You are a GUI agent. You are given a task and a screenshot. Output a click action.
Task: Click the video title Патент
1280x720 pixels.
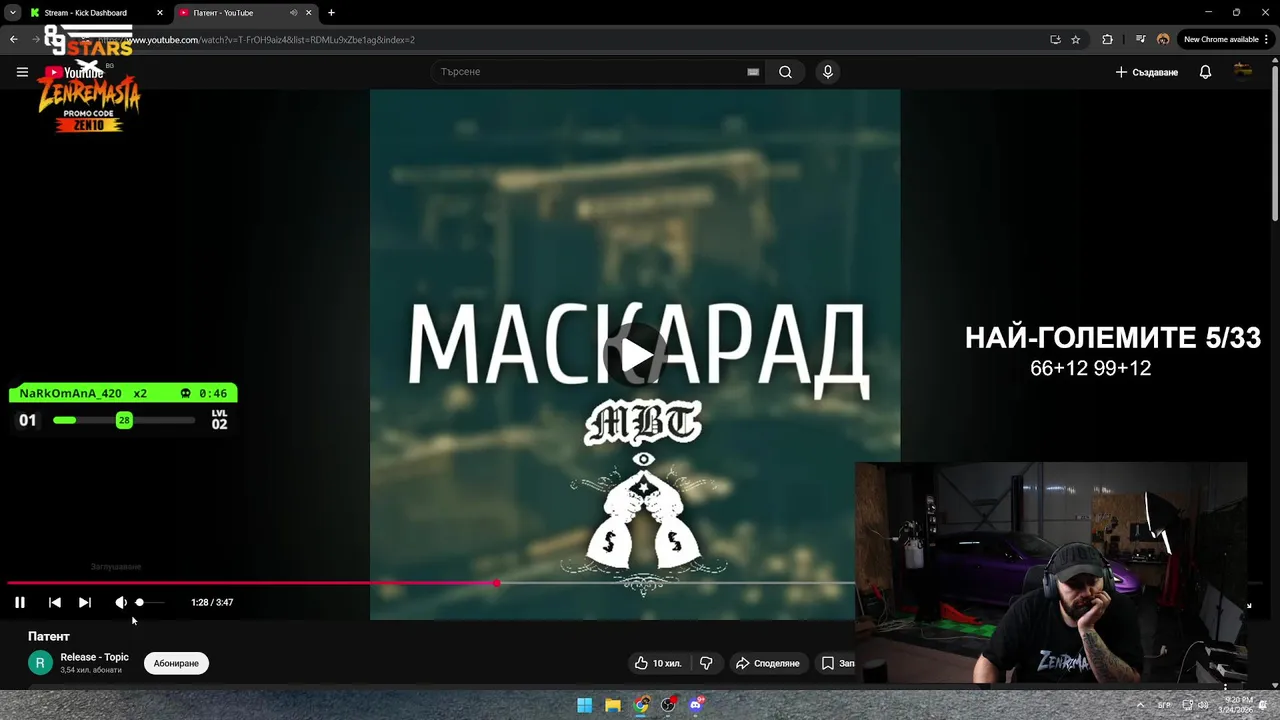(x=49, y=636)
